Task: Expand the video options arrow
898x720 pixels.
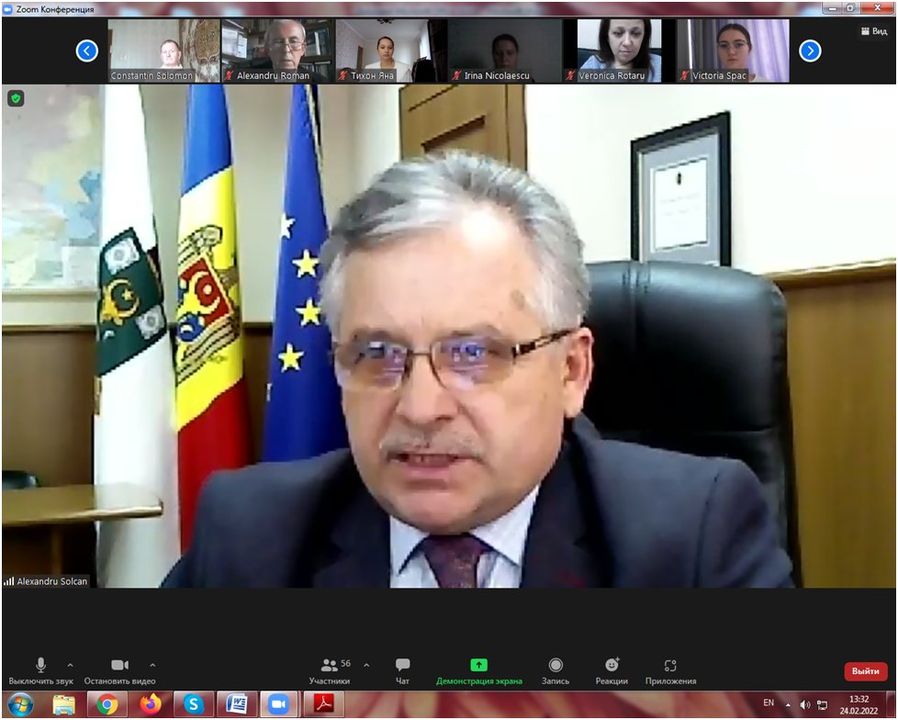Action: (152, 665)
